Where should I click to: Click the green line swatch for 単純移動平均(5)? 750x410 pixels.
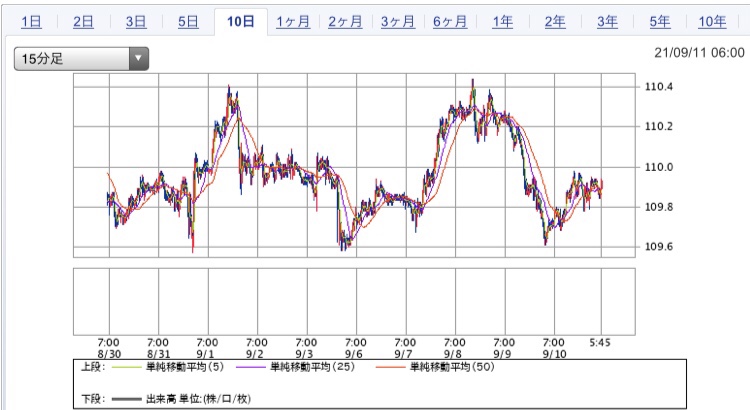[126, 367]
